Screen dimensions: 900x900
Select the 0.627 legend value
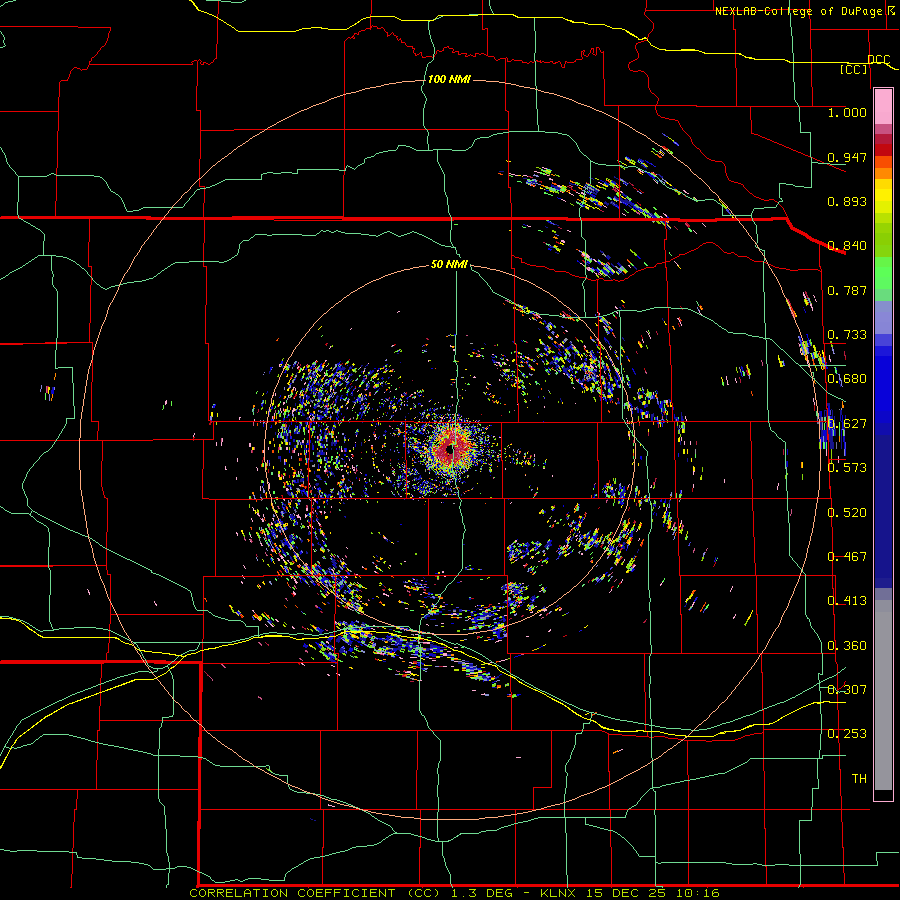[847, 424]
